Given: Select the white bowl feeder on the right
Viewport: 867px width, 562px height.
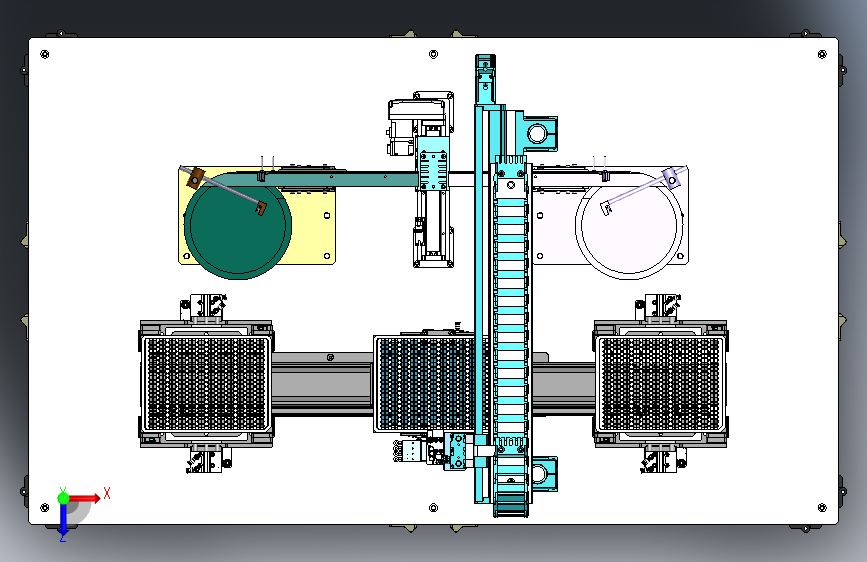Looking at the screenshot, I should click(629, 226).
